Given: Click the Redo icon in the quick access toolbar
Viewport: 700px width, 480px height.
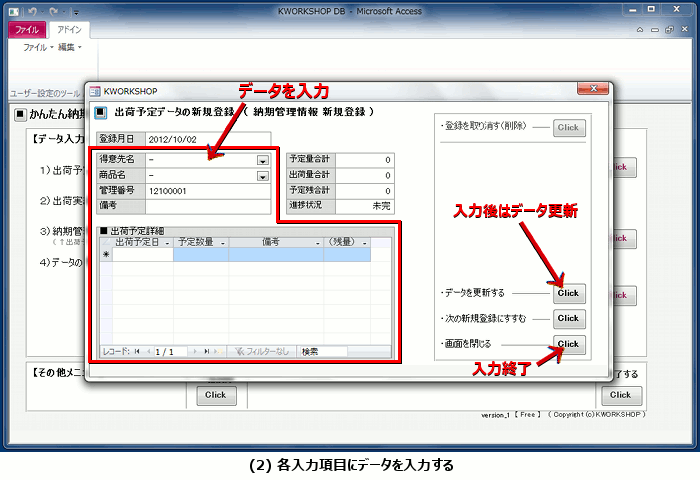Looking at the screenshot, I should [x=54, y=12].
